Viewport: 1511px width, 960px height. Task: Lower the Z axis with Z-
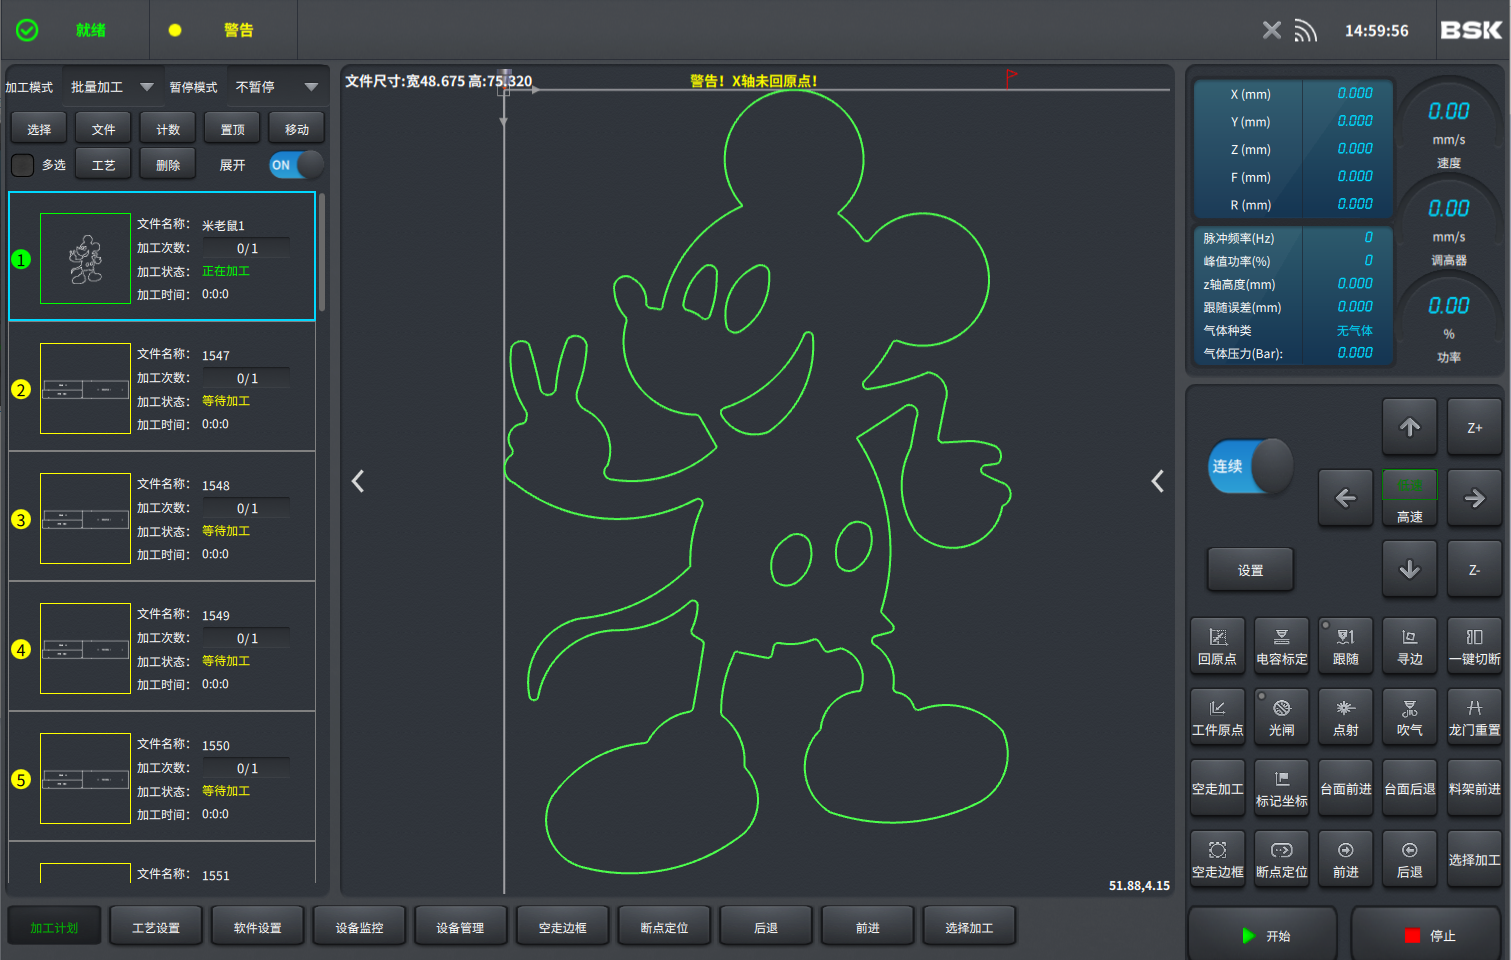click(x=1474, y=569)
